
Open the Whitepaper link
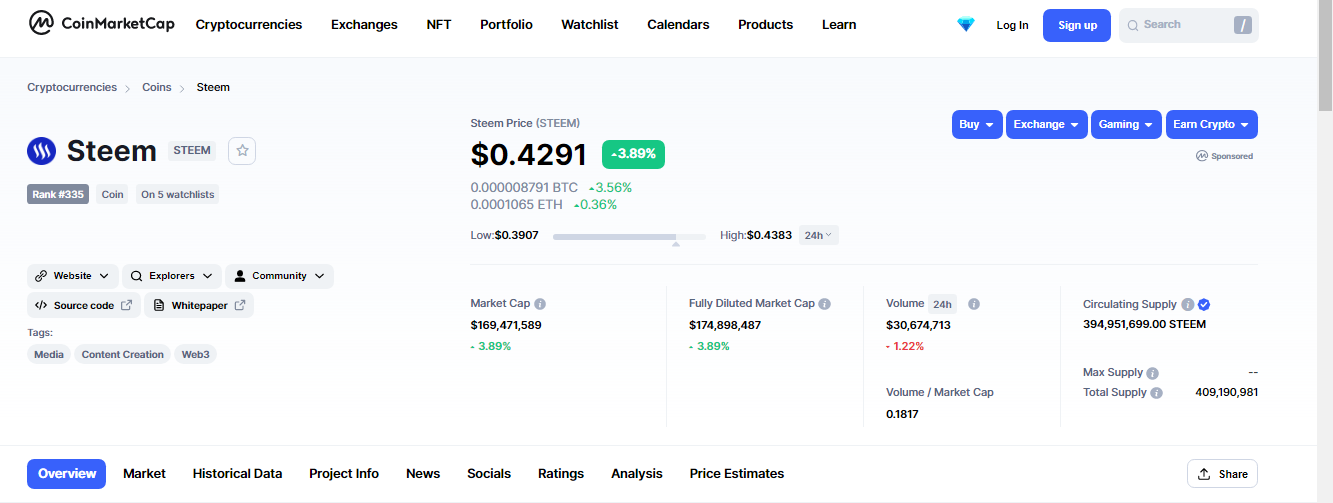[x=199, y=305]
